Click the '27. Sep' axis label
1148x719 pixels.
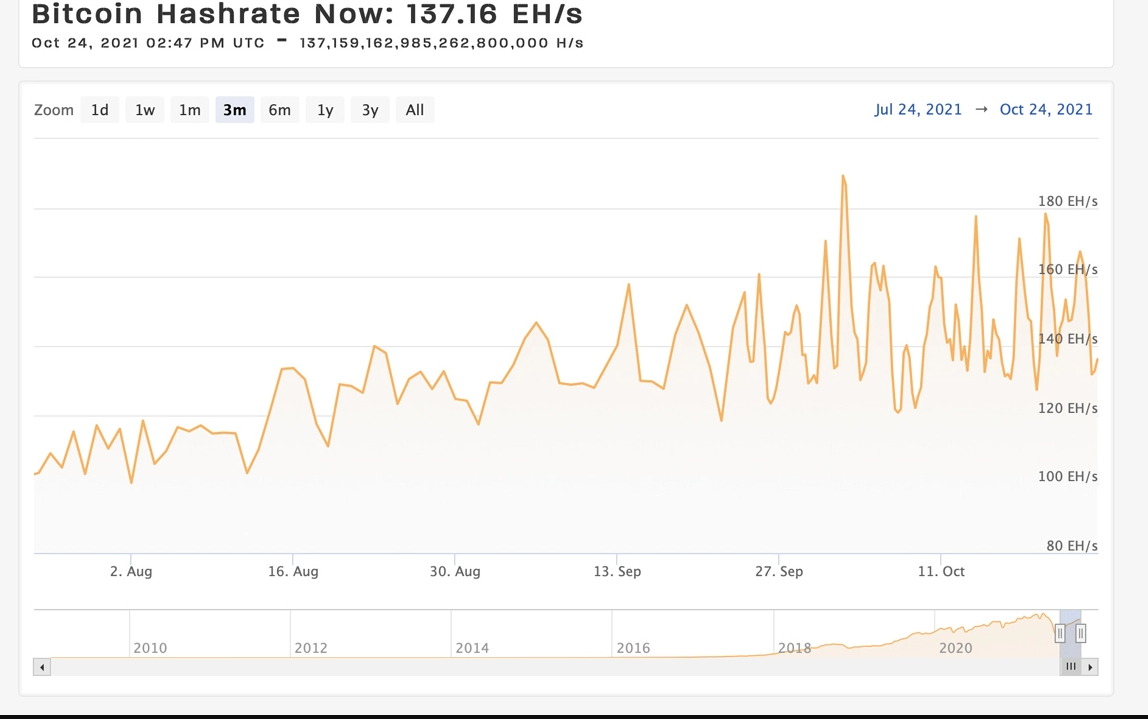(779, 571)
